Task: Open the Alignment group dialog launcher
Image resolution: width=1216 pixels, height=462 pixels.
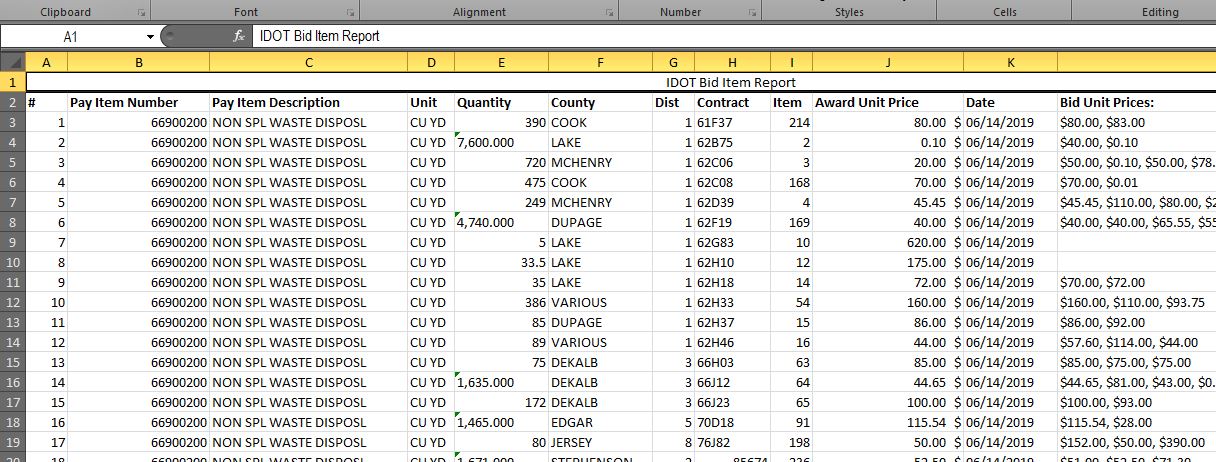Action: click(610, 13)
